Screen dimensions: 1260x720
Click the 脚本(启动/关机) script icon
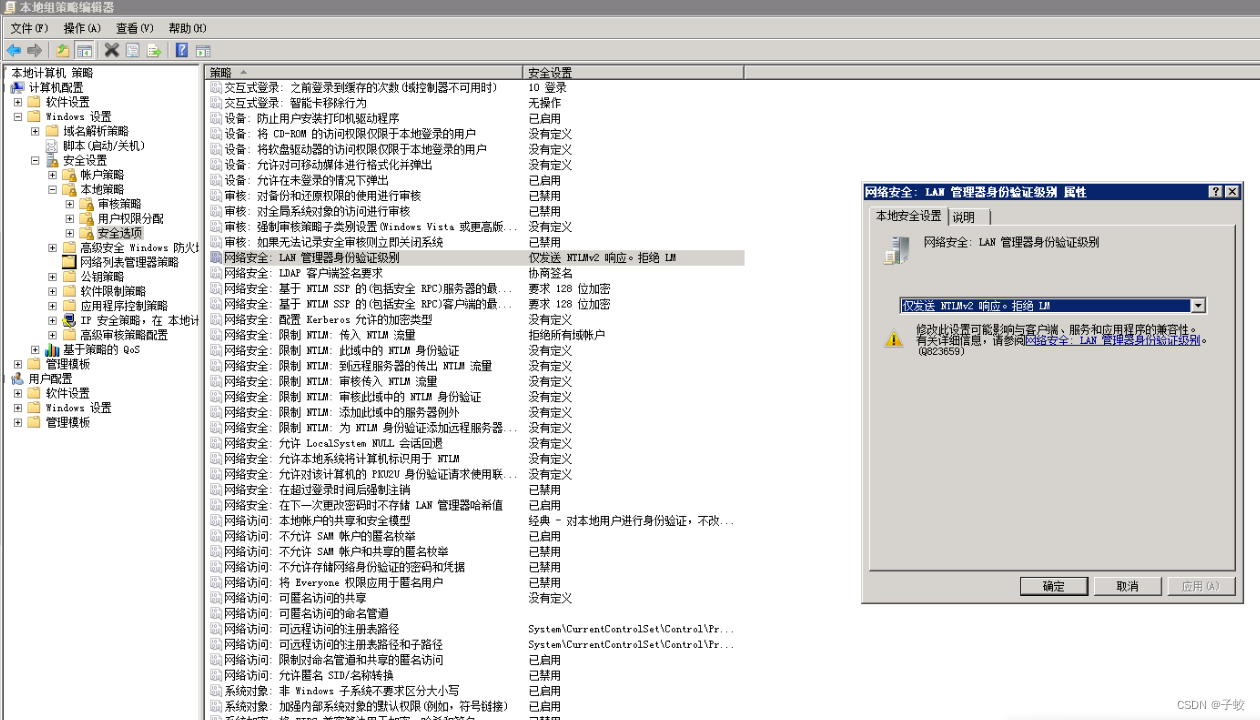(x=52, y=146)
